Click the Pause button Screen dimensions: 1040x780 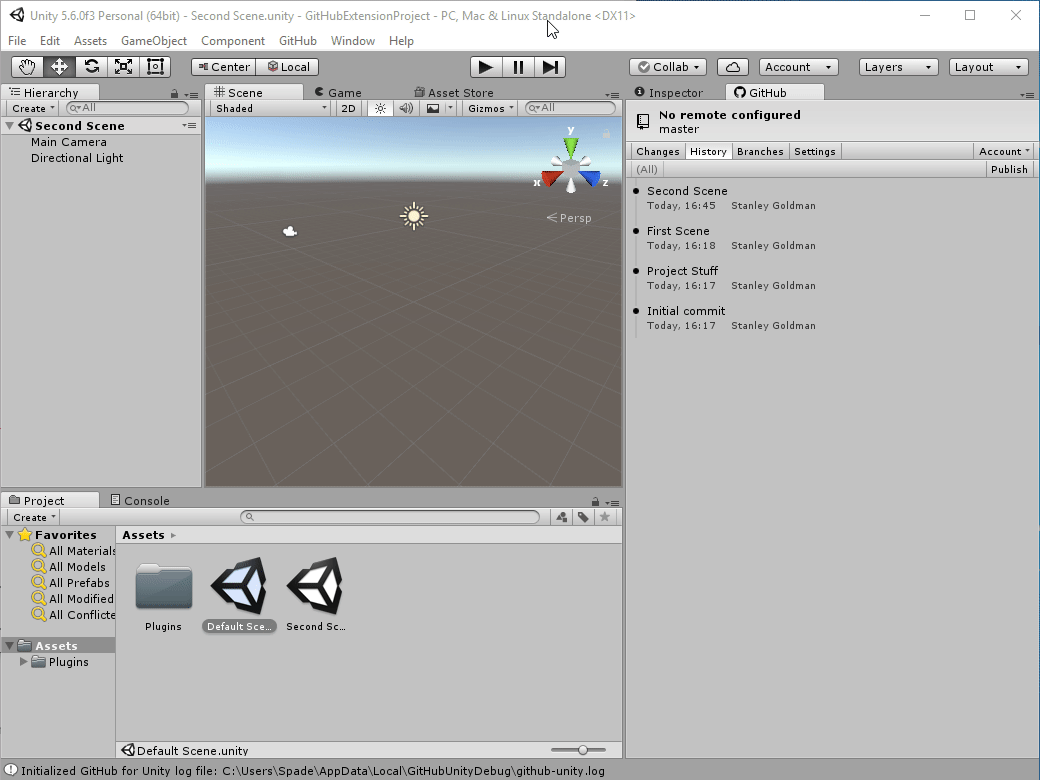(518, 67)
